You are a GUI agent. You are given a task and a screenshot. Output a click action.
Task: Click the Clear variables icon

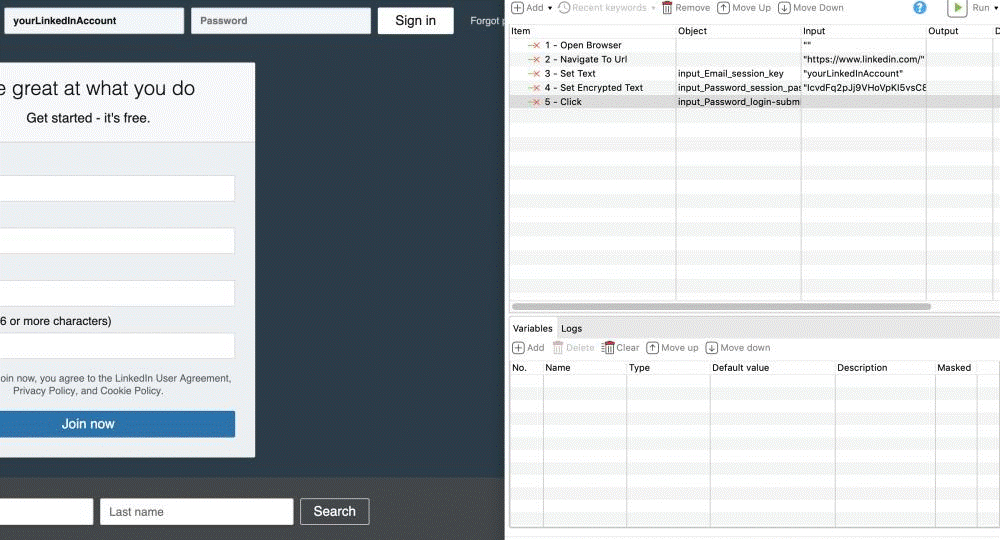coord(608,347)
